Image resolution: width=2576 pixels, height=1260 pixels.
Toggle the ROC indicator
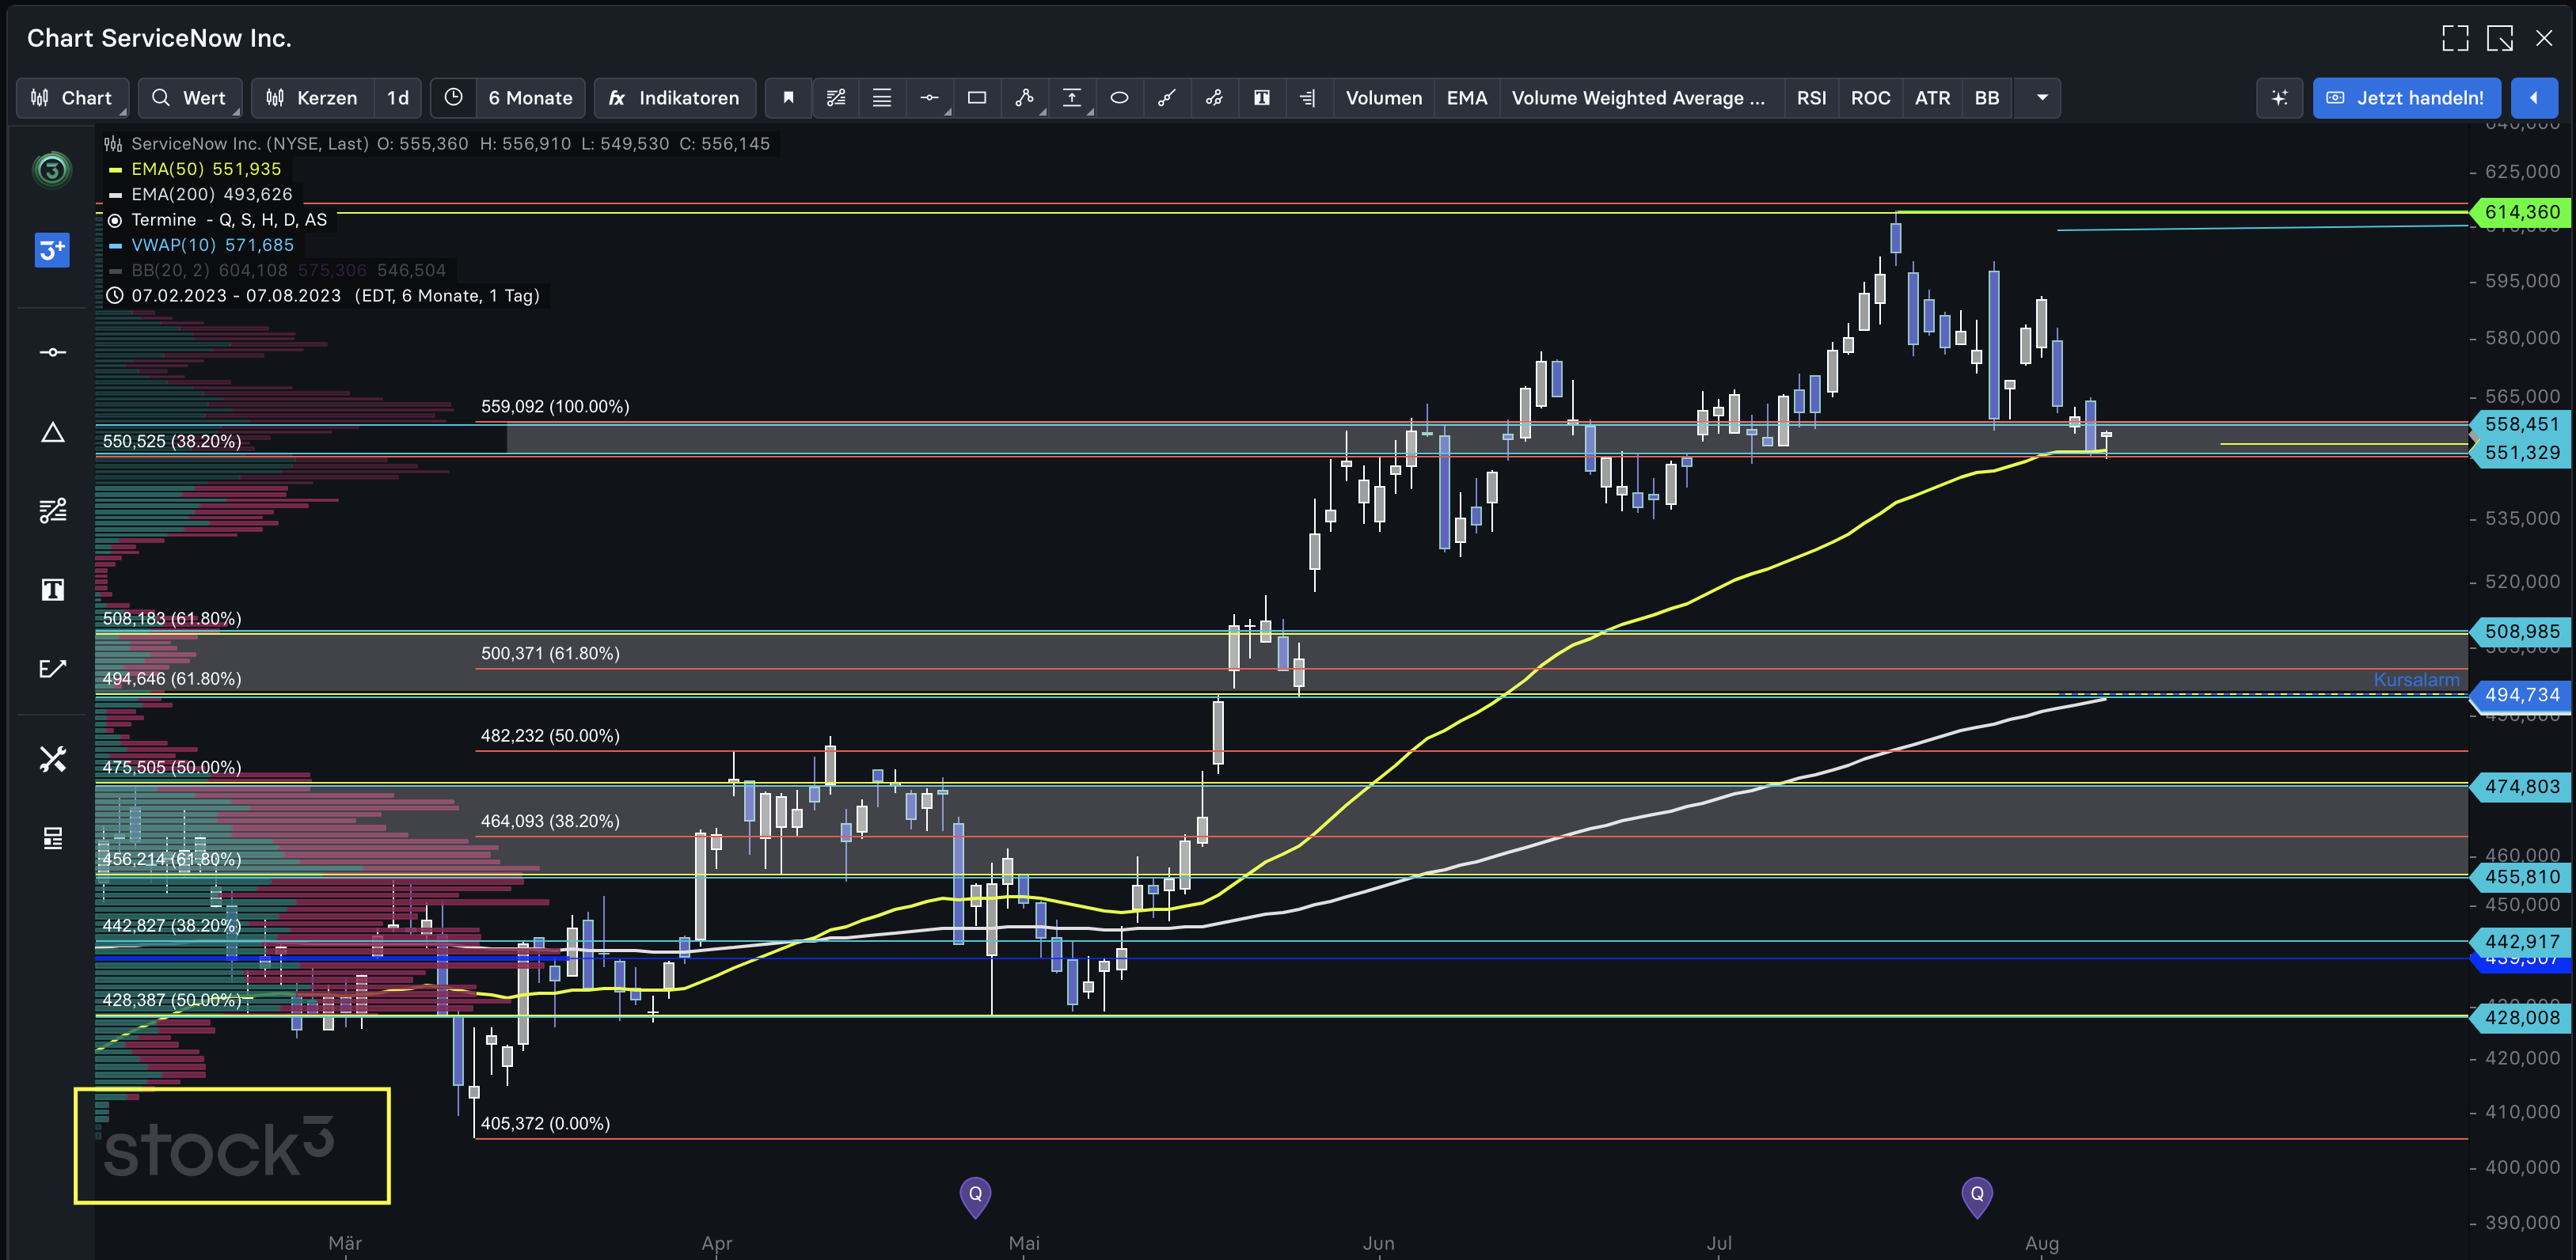coord(1870,98)
